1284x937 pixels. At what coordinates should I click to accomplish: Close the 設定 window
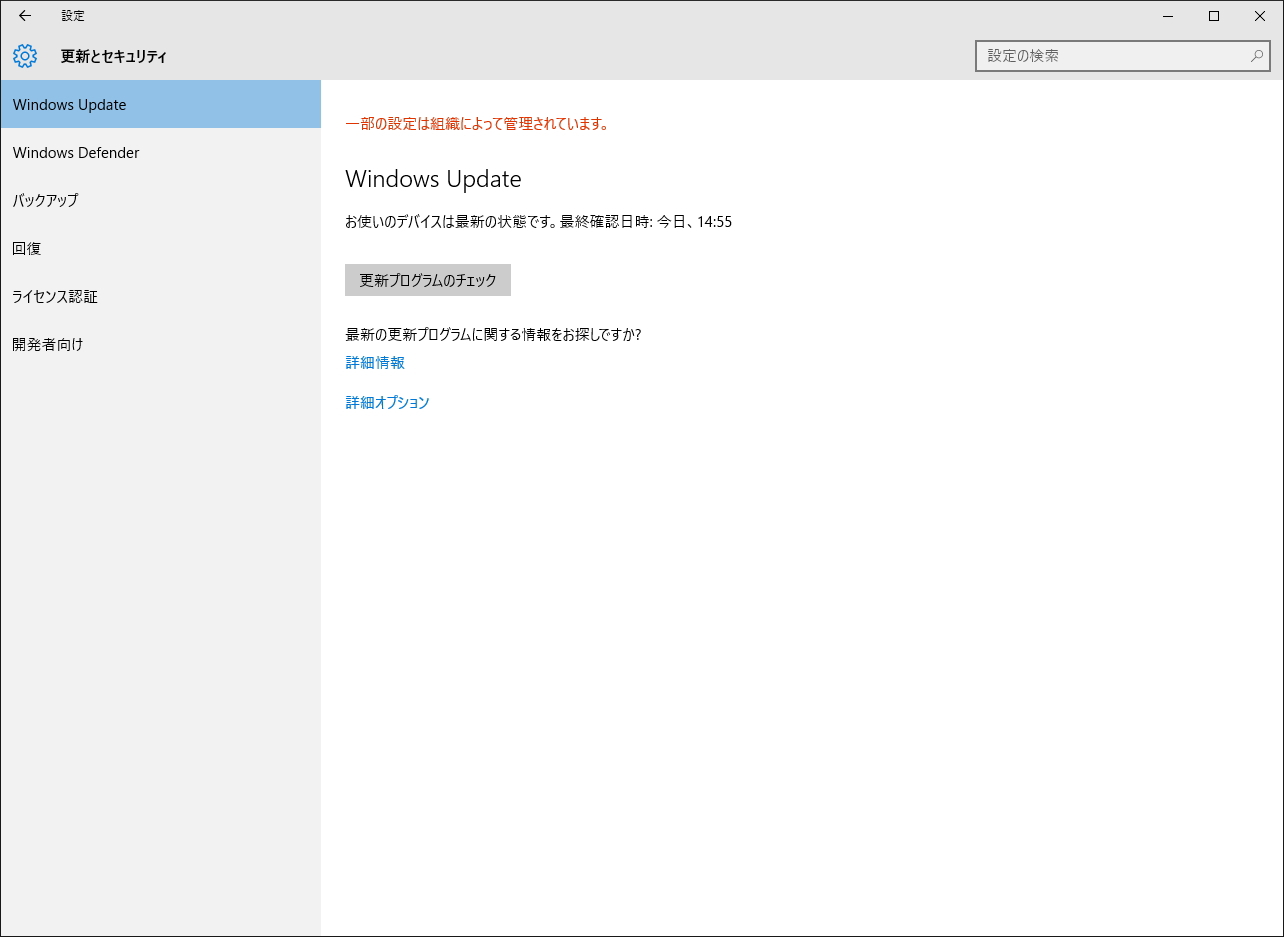[x=1260, y=16]
